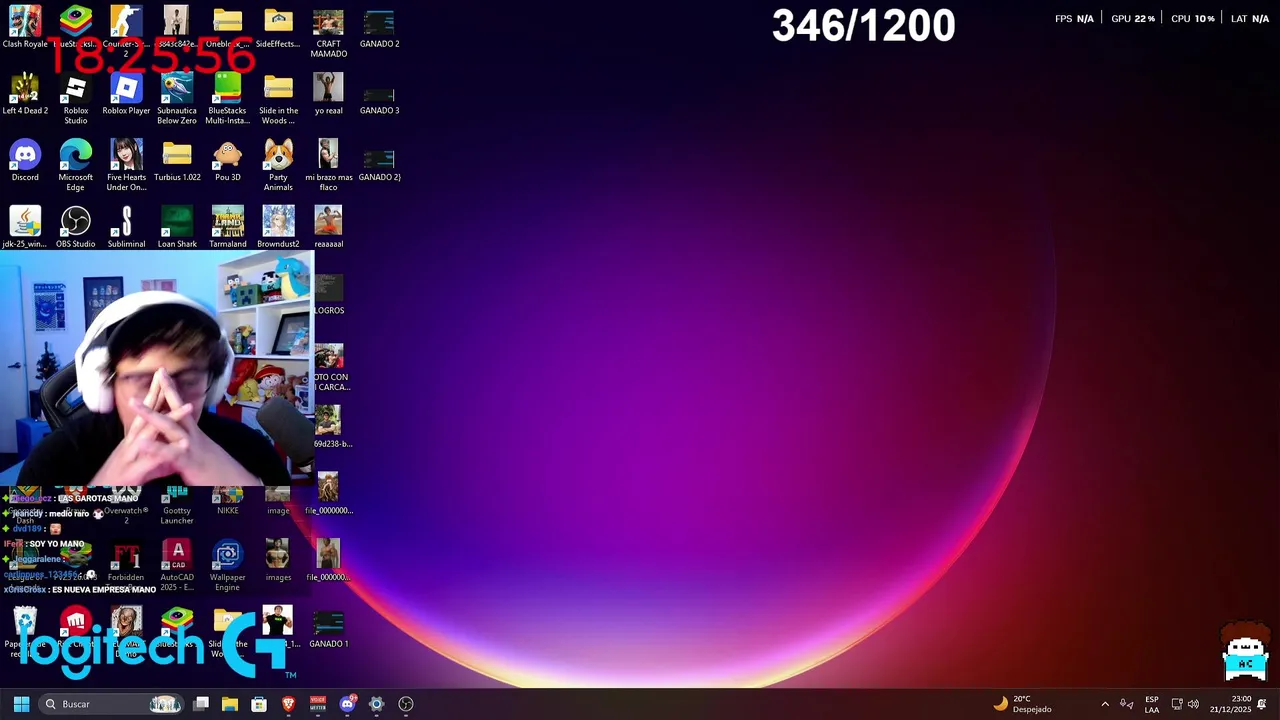
Task: Open the ESP LAA language switcher
Action: tap(1152, 704)
